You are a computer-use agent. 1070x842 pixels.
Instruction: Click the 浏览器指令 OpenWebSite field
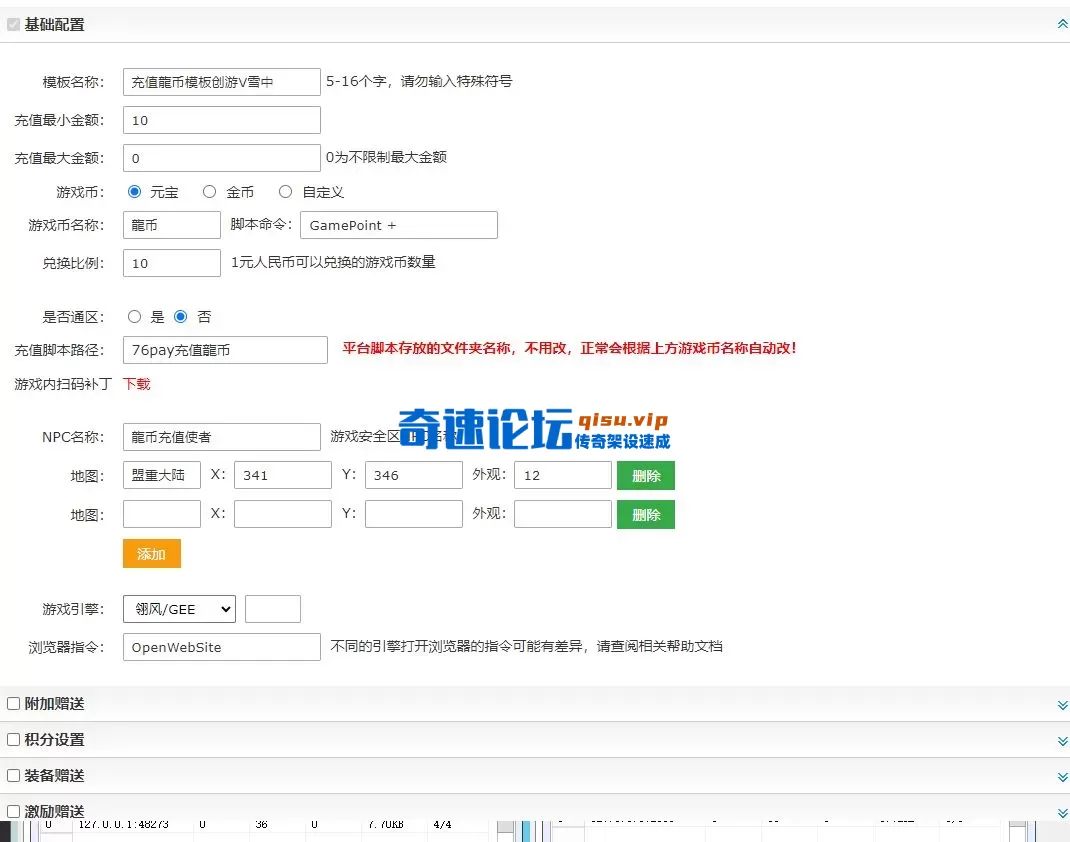pyautogui.click(x=221, y=647)
